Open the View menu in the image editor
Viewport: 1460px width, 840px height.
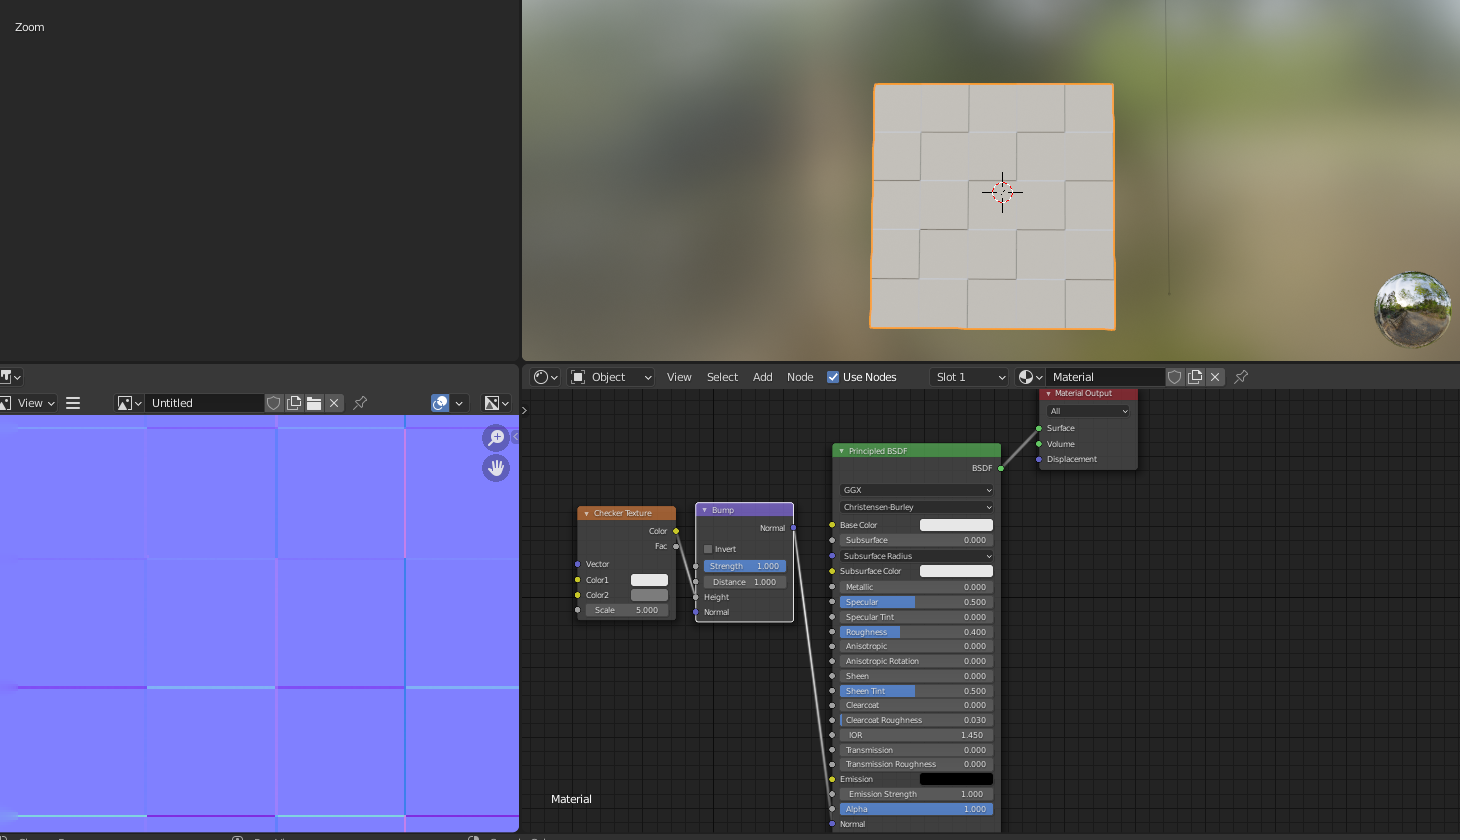[30, 403]
